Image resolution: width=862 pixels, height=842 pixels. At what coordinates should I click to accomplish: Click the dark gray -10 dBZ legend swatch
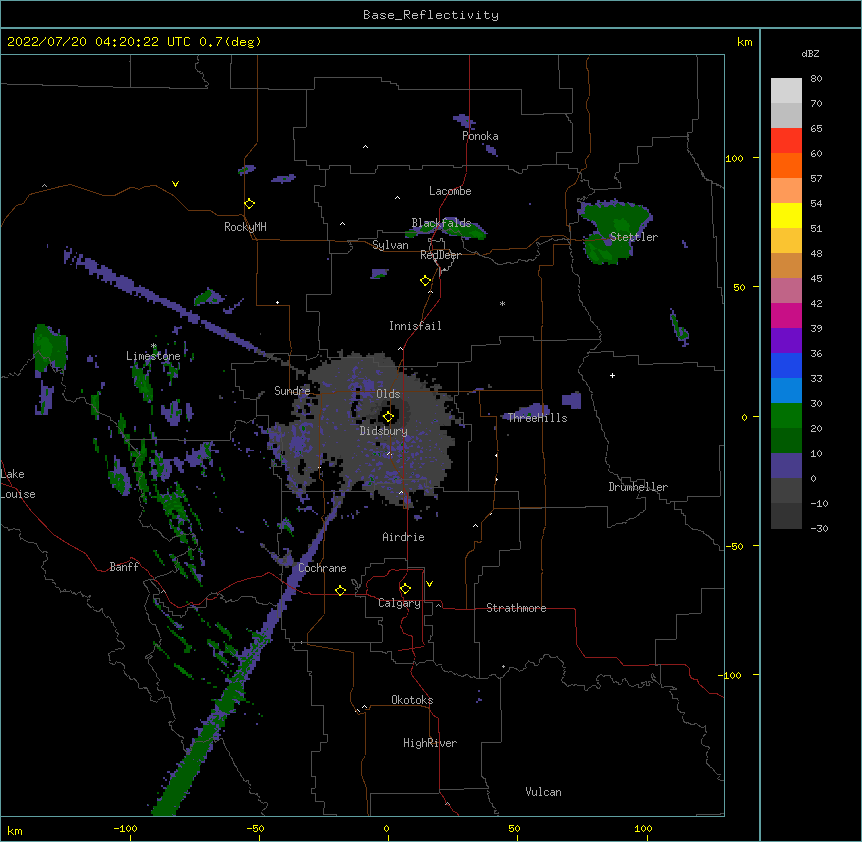pos(786,516)
